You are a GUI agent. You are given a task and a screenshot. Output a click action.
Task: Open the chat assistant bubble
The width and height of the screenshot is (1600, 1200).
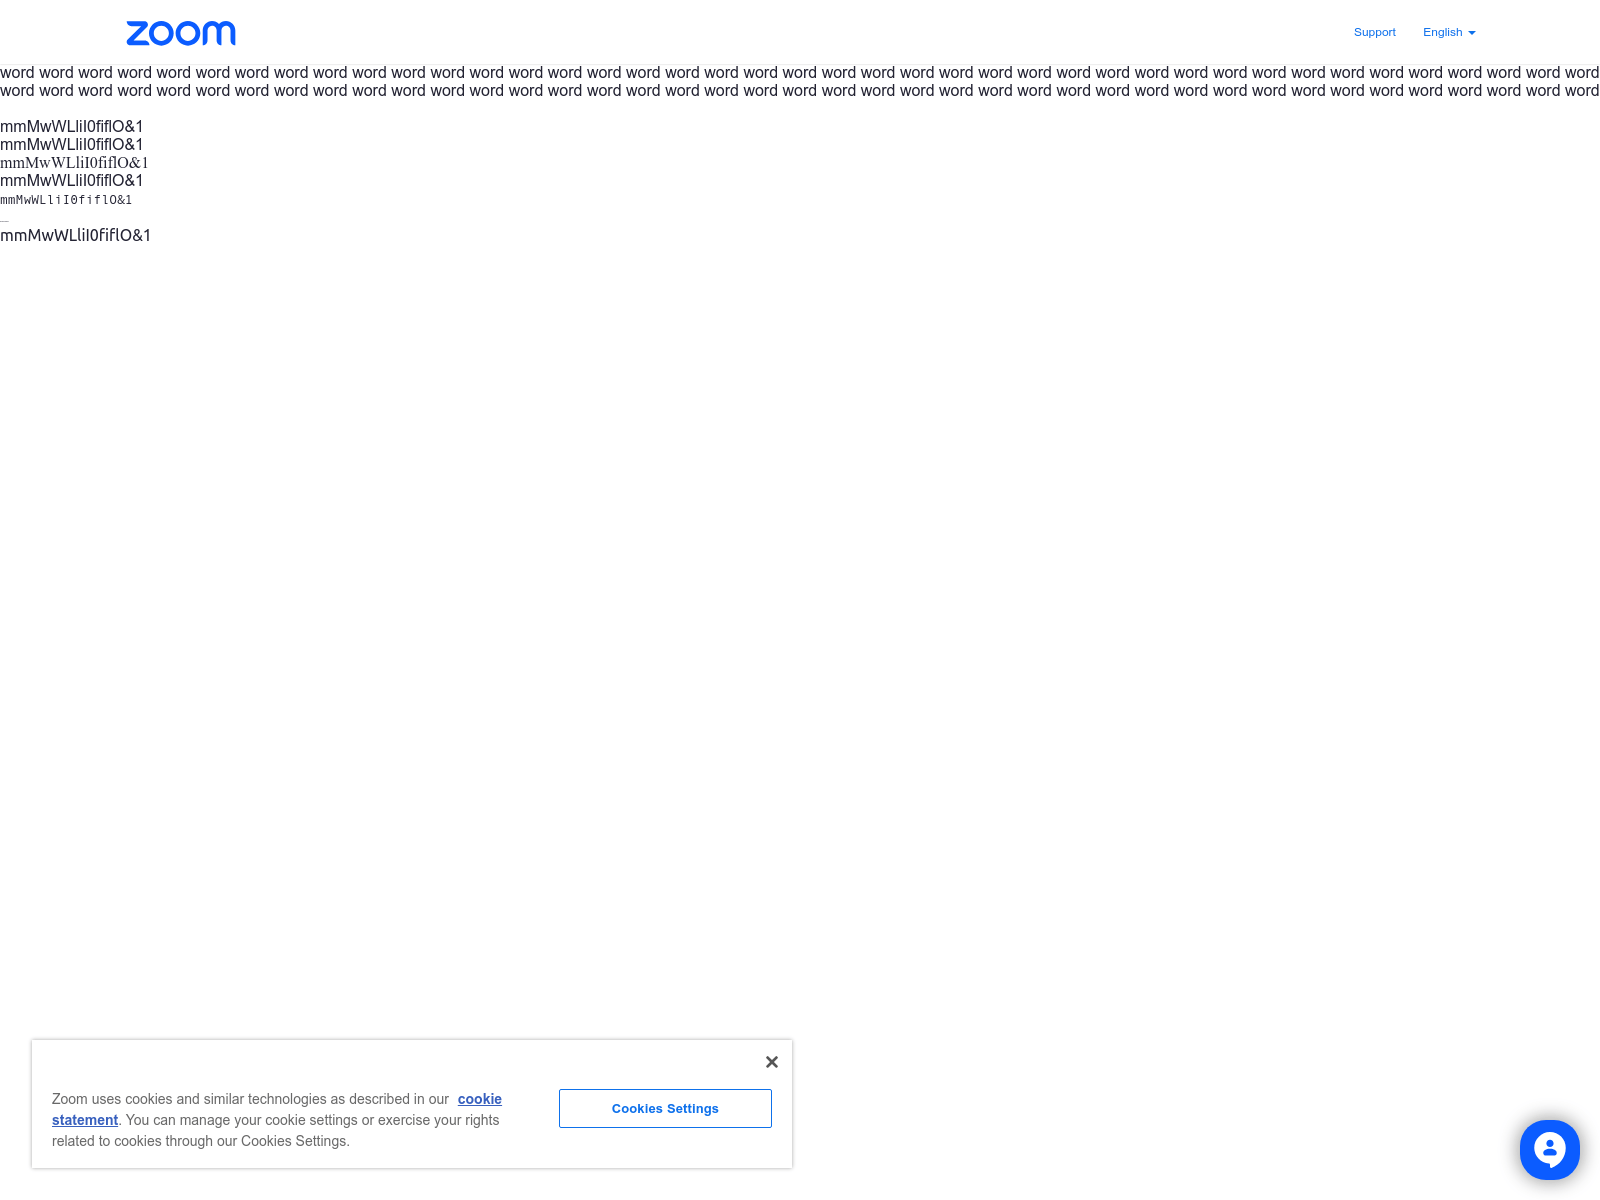coord(1550,1150)
